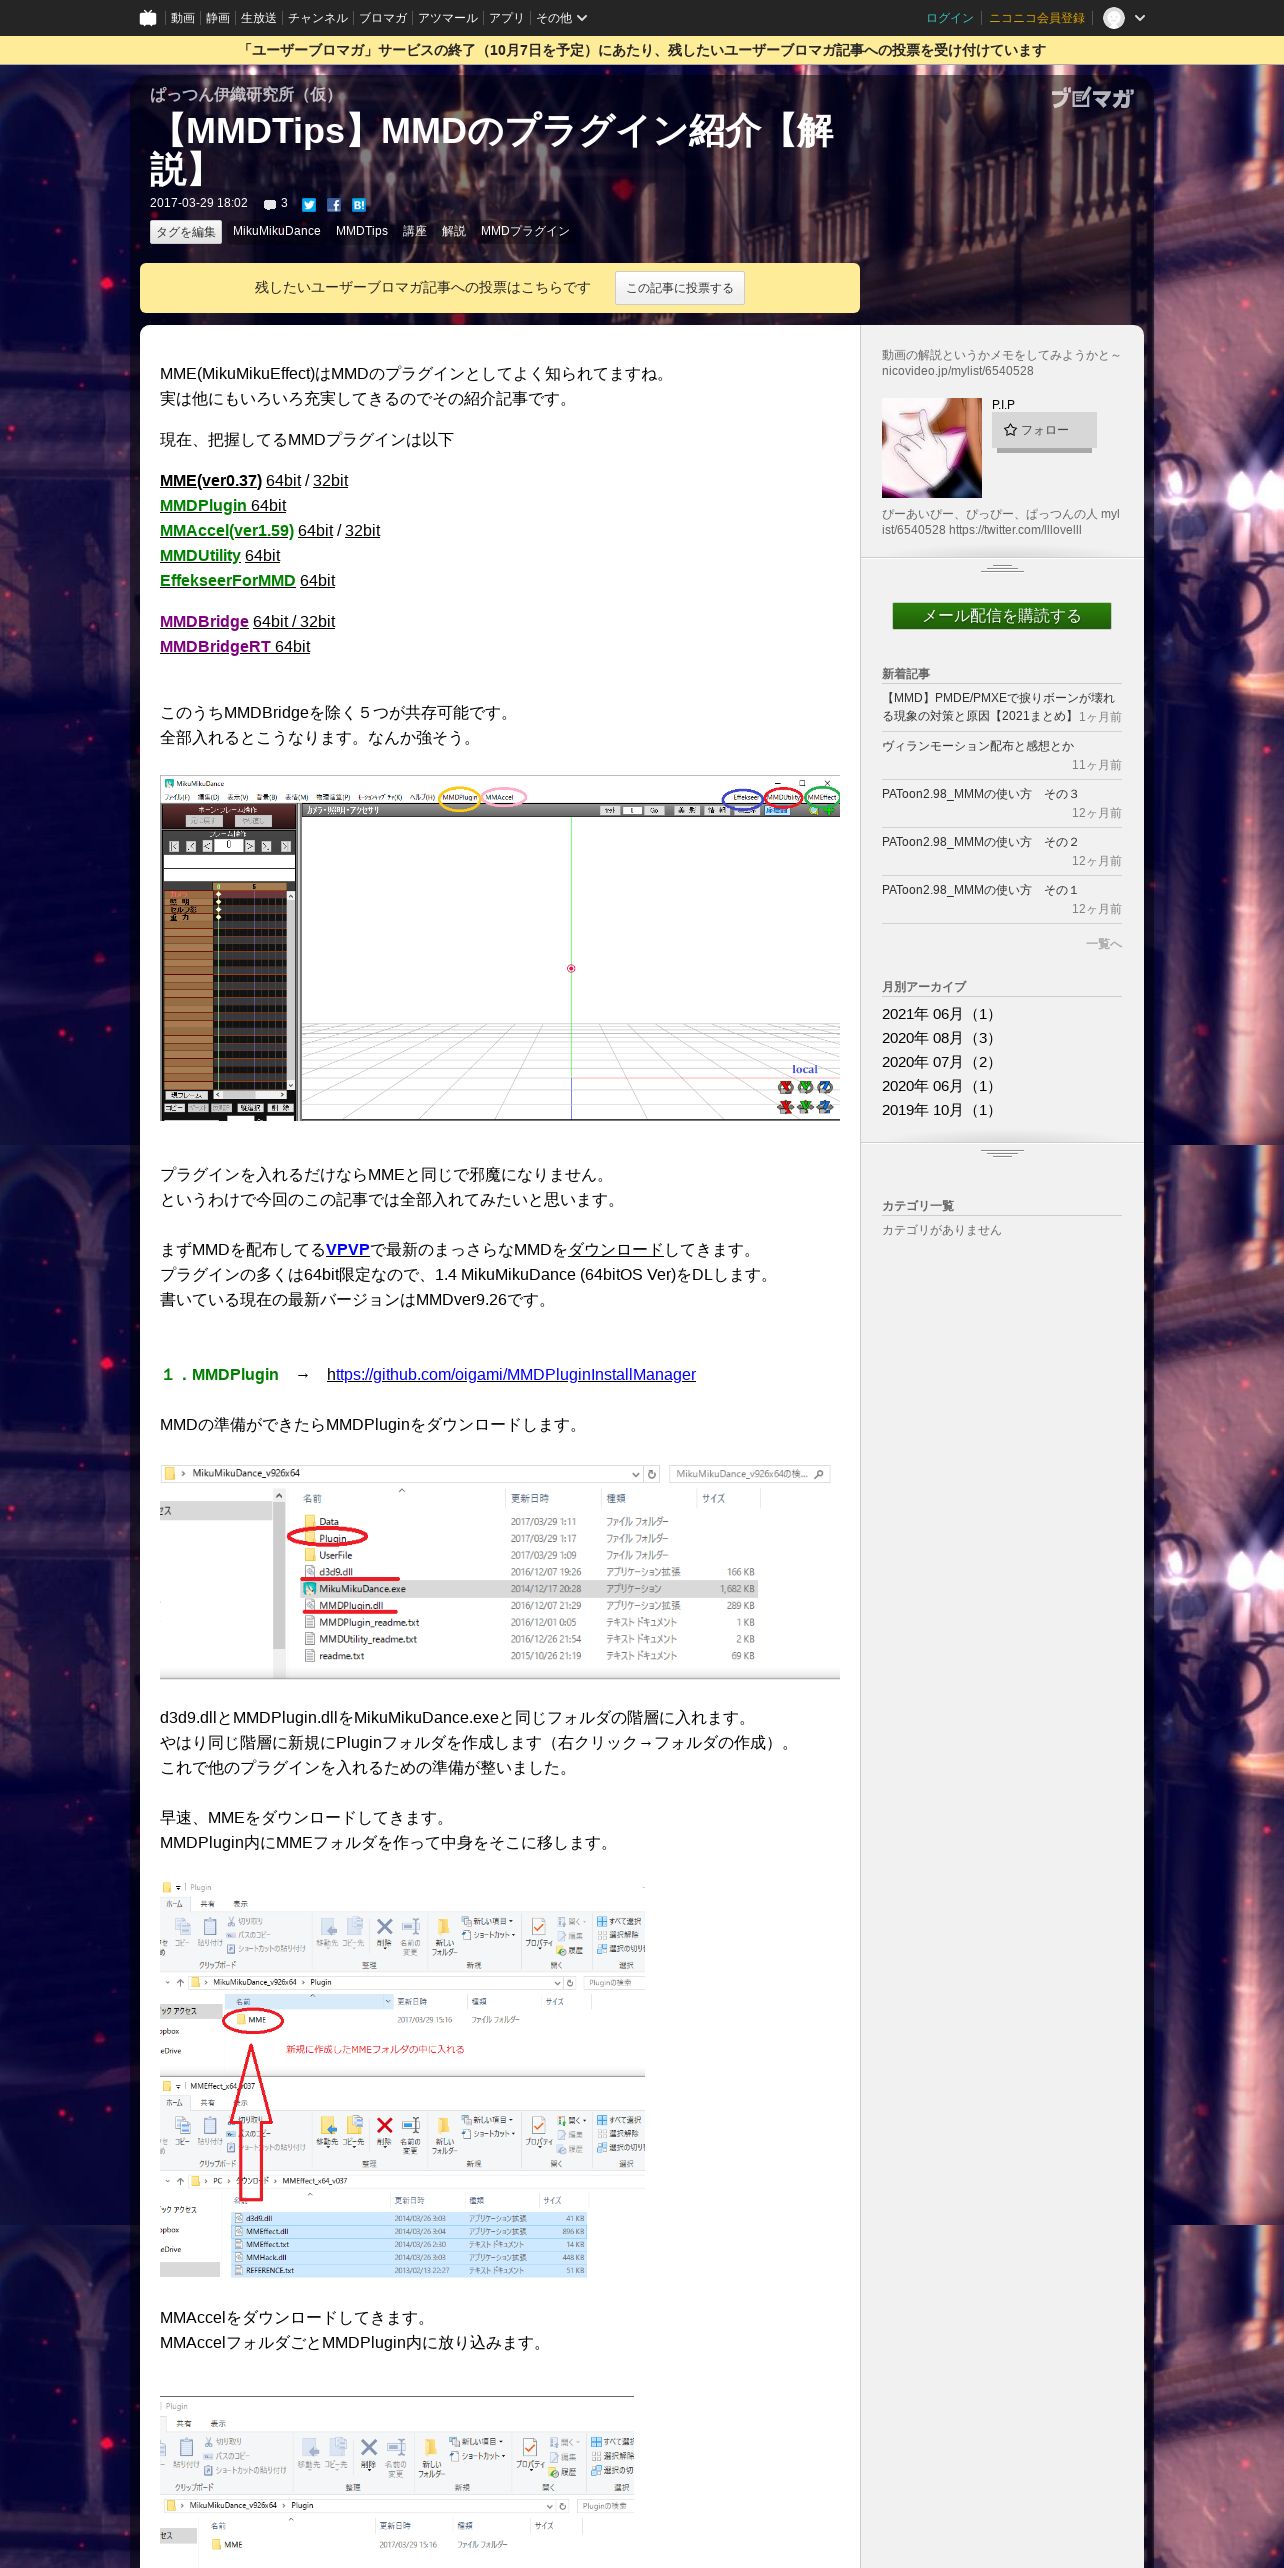Click この記事に投票する button
1284x2568 pixels.
[x=680, y=288]
